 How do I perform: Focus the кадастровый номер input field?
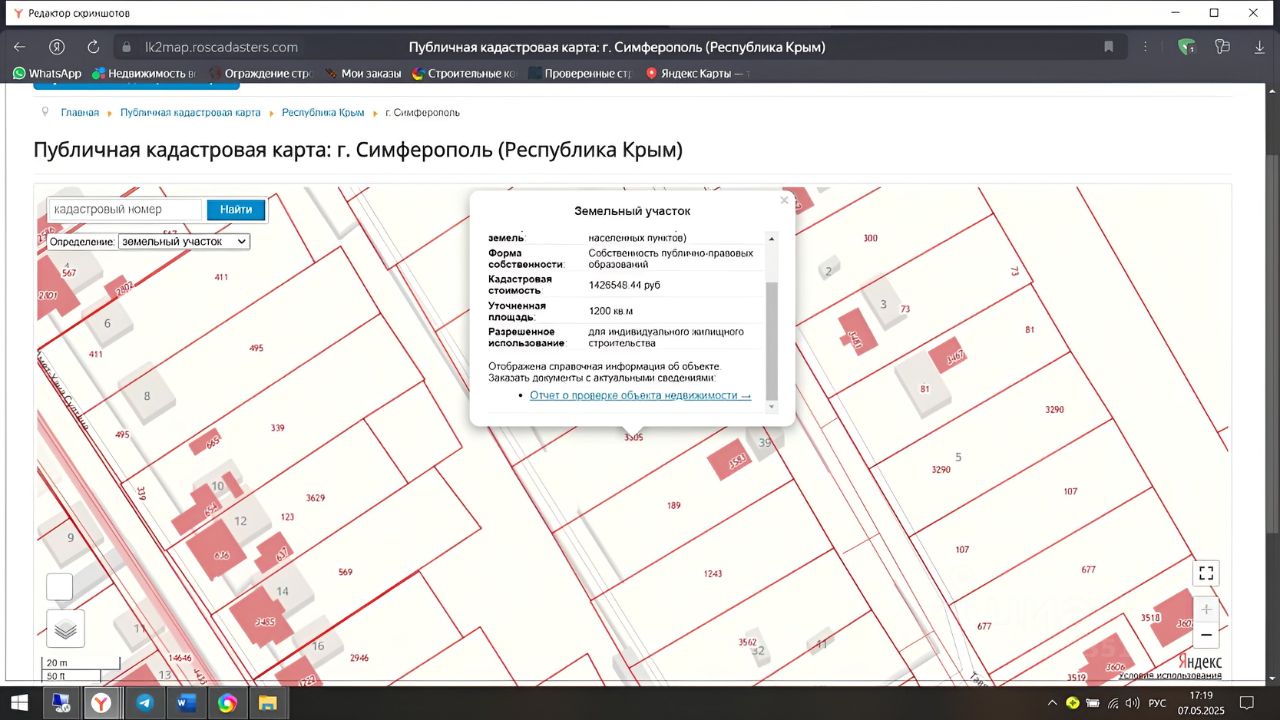pos(125,210)
